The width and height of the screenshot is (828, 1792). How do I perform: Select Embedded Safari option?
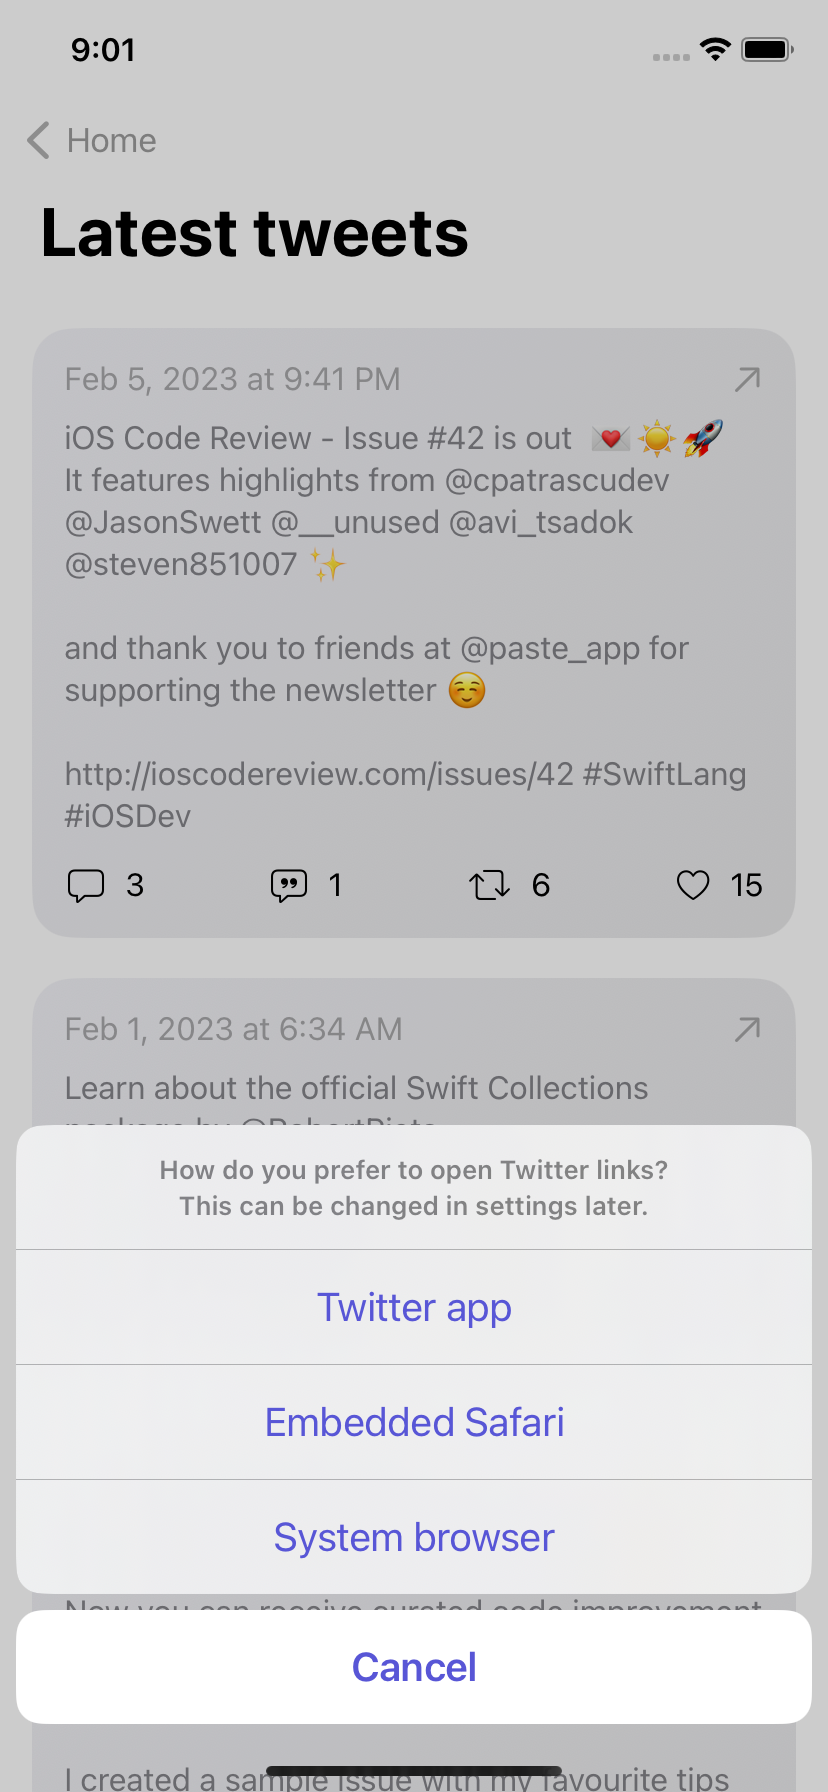pos(414,1422)
